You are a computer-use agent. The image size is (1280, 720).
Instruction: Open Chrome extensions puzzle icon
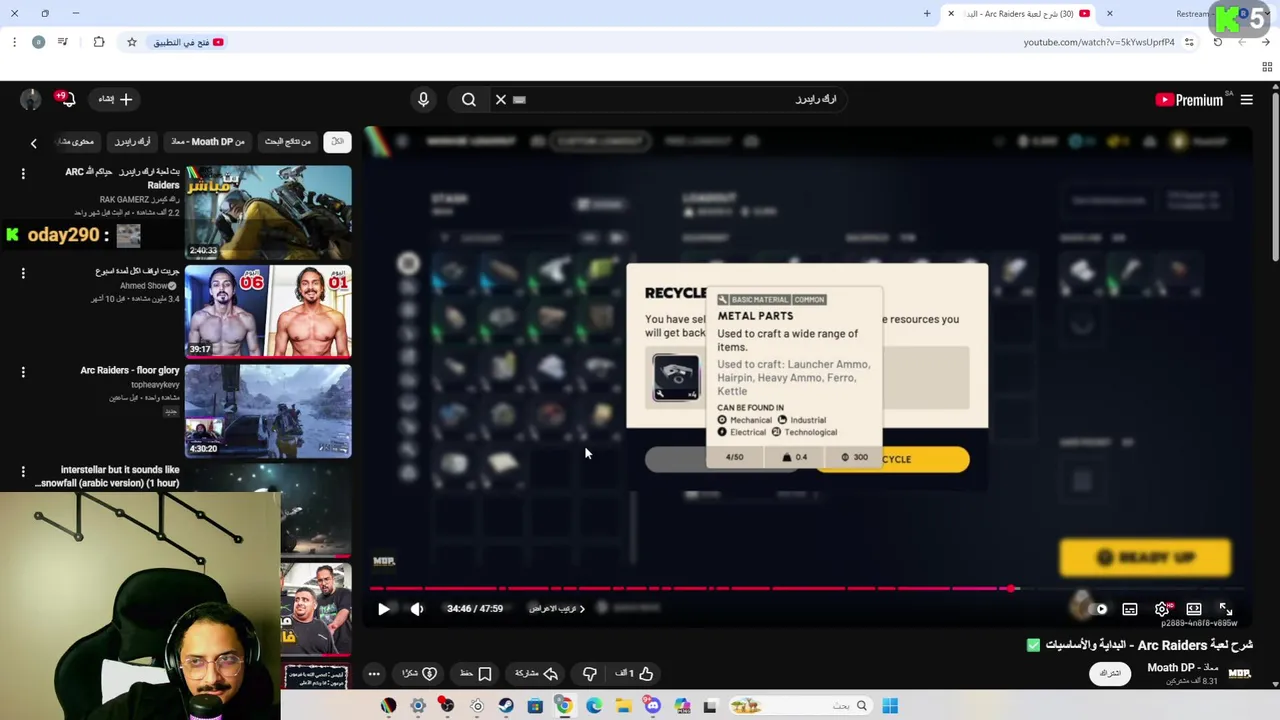99,42
